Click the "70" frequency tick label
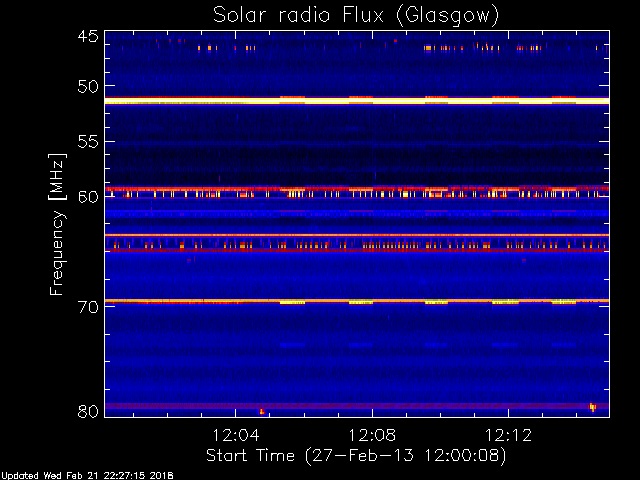This screenshot has width=640, height=480. (88, 307)
